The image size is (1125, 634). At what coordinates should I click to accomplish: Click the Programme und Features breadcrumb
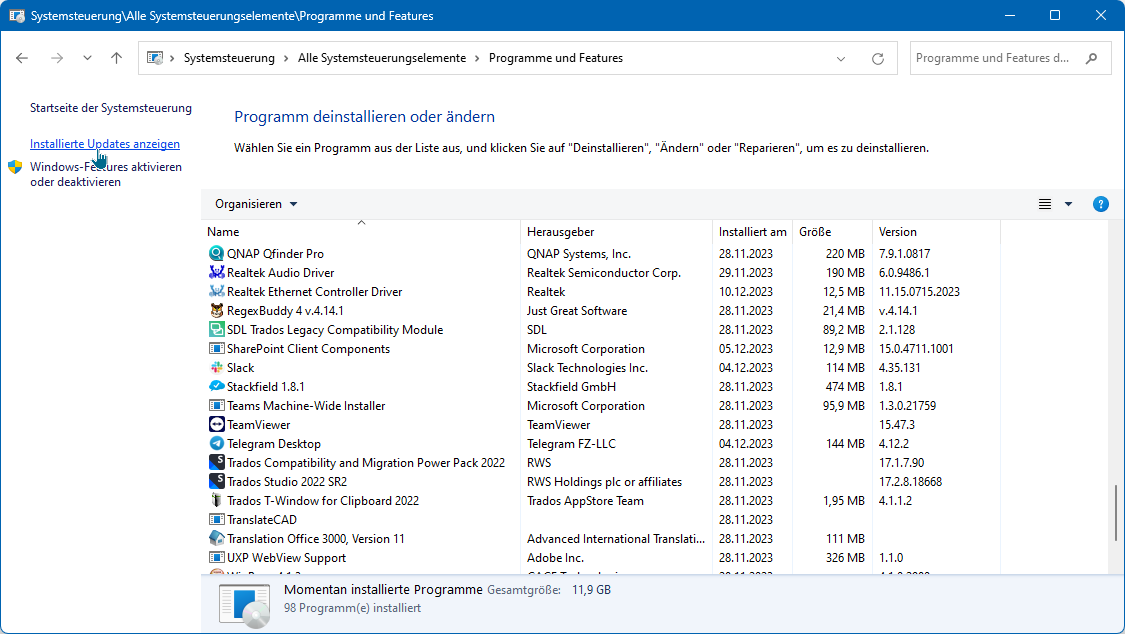point(555,58)
